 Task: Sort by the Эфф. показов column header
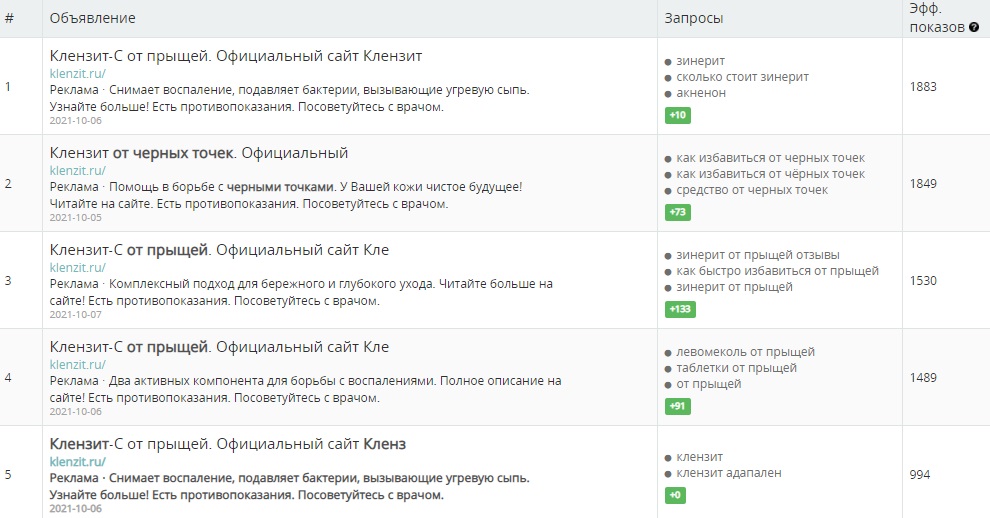coord(937,18)
